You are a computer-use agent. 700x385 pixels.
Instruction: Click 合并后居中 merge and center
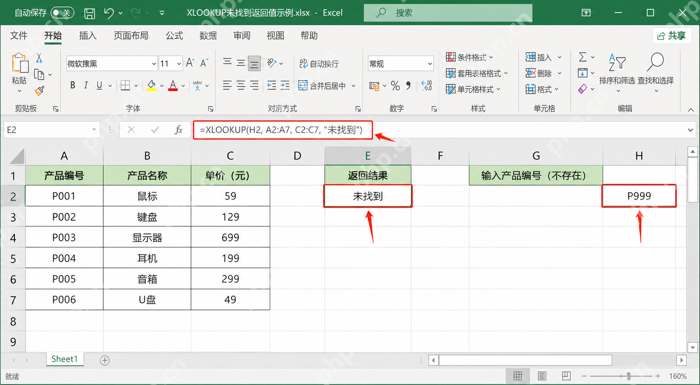pyautogui.click(x=322, y=85)
